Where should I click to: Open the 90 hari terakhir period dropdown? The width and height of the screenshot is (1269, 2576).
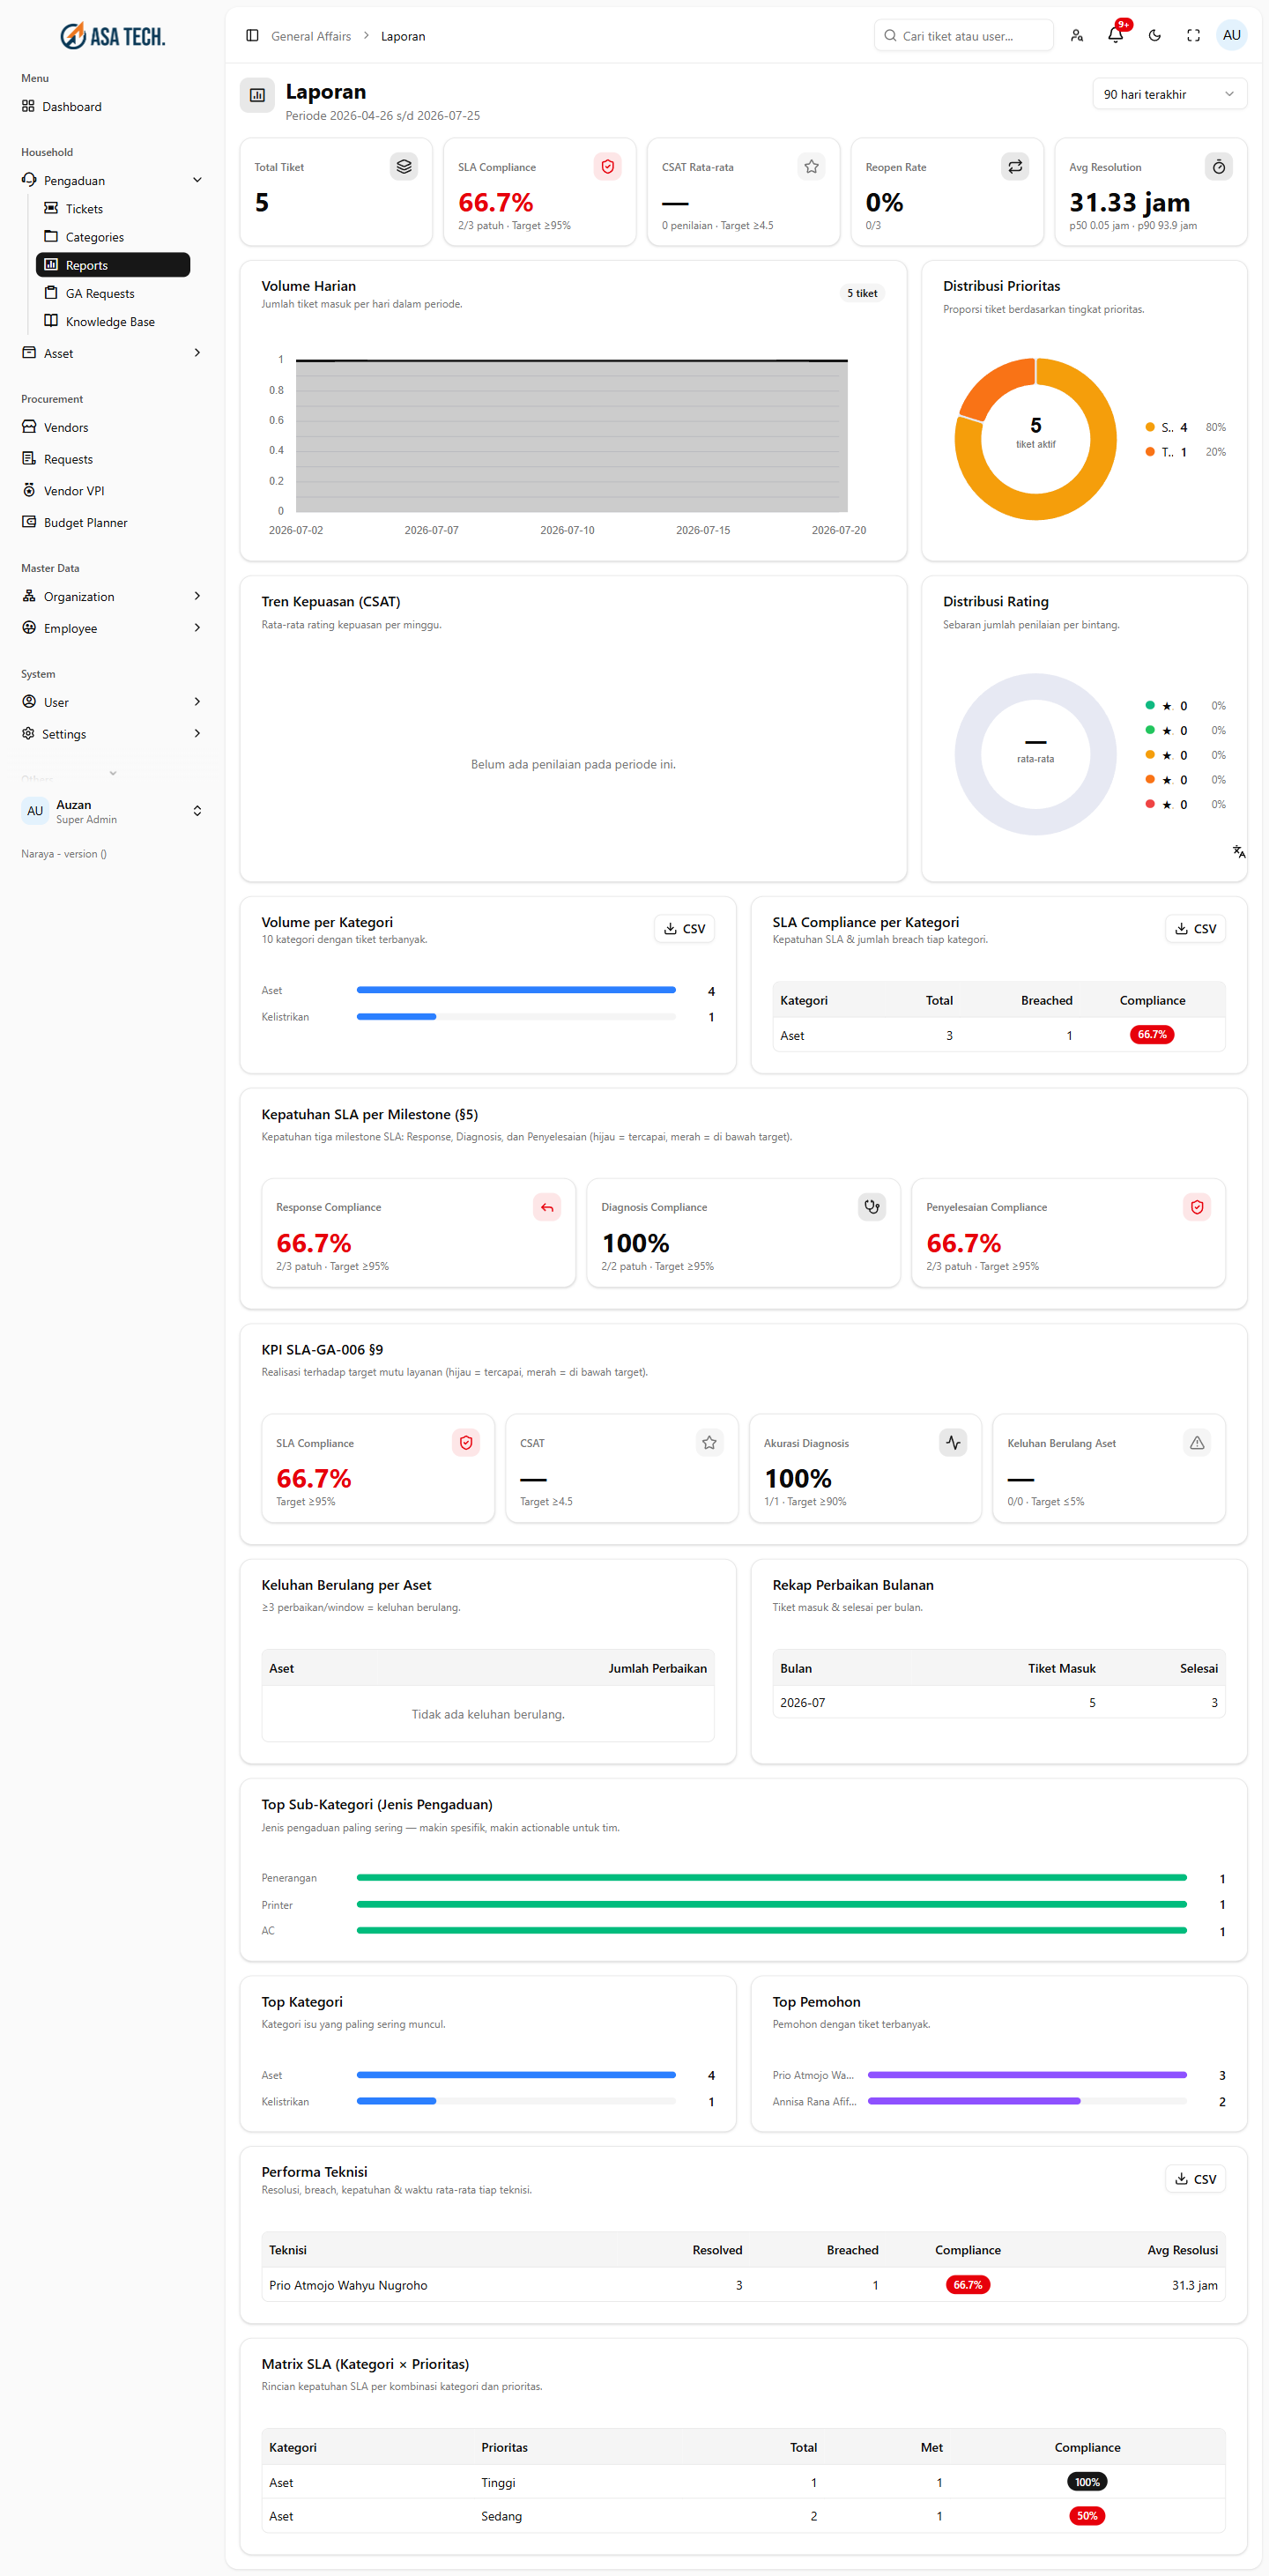tap(1169, 94)
